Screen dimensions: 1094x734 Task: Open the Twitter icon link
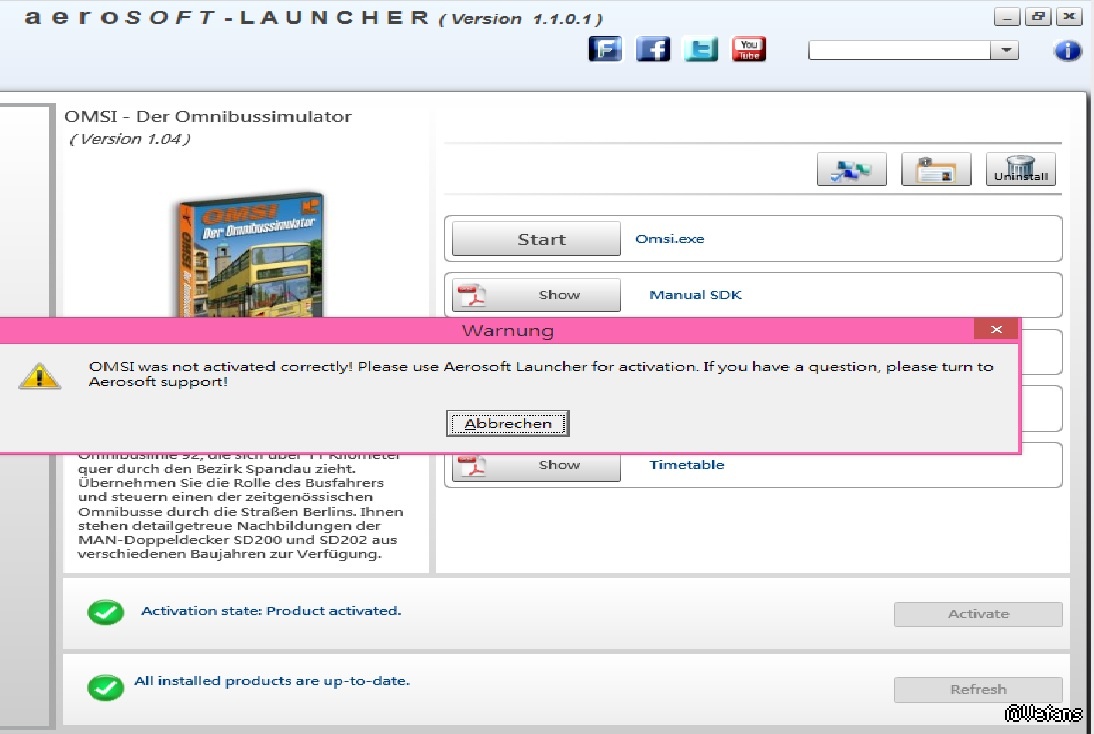[700, 49]
